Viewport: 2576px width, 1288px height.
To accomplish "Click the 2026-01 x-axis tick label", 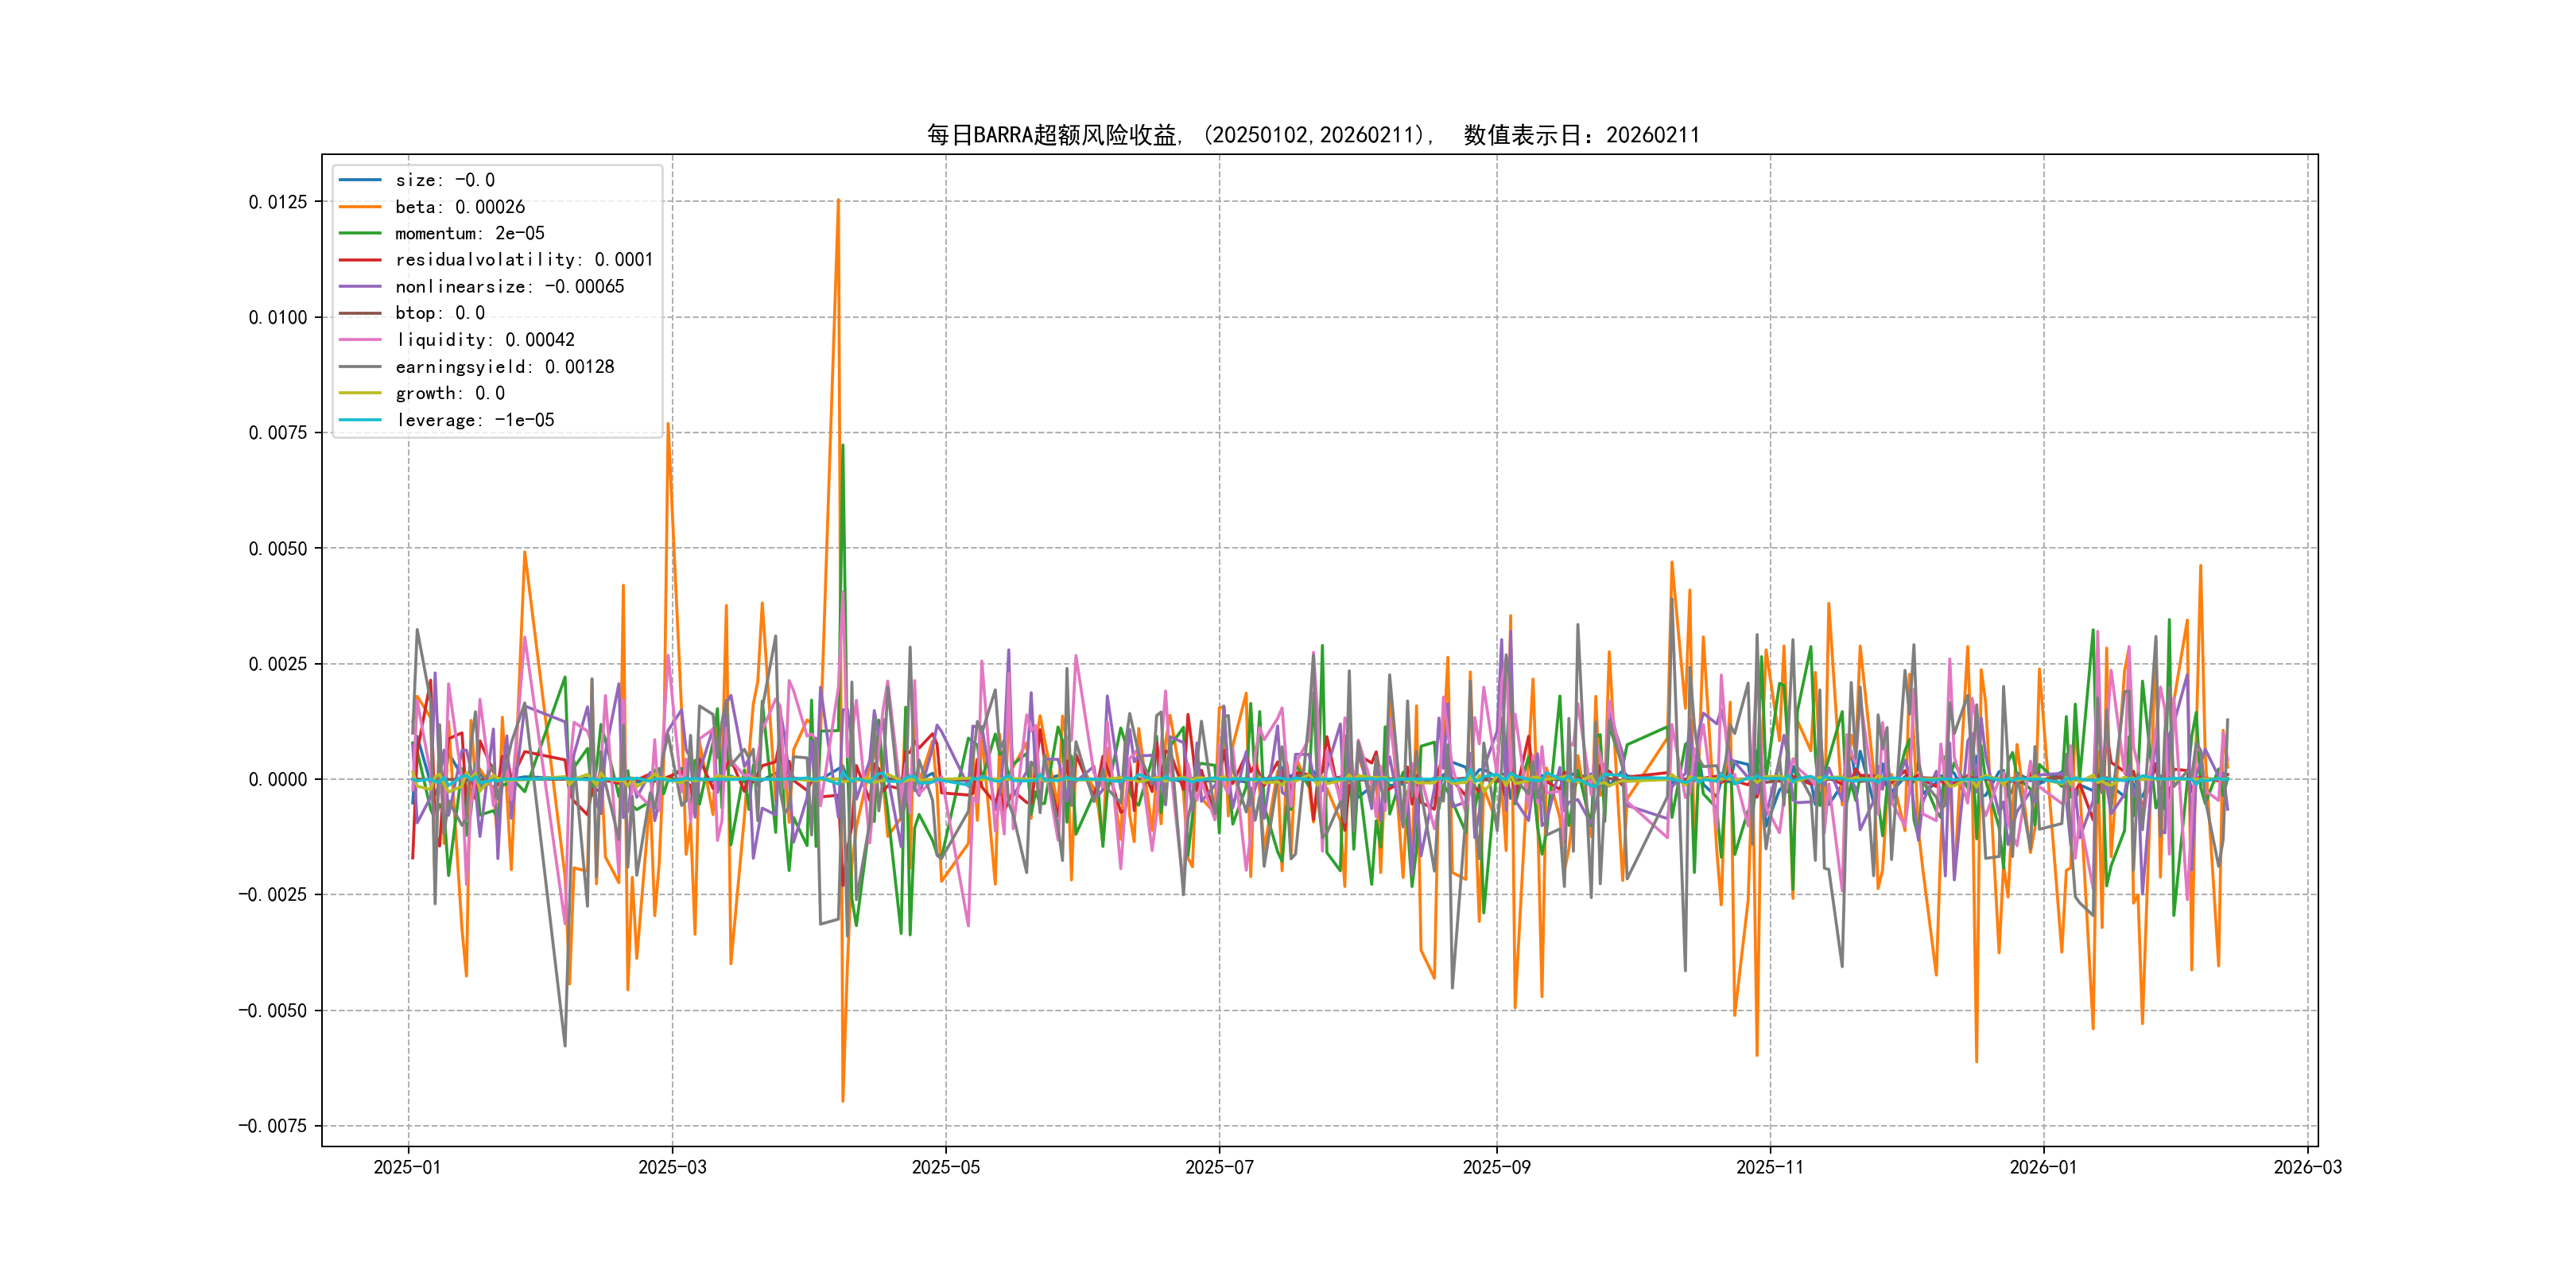I will tap(2043, 1167).
